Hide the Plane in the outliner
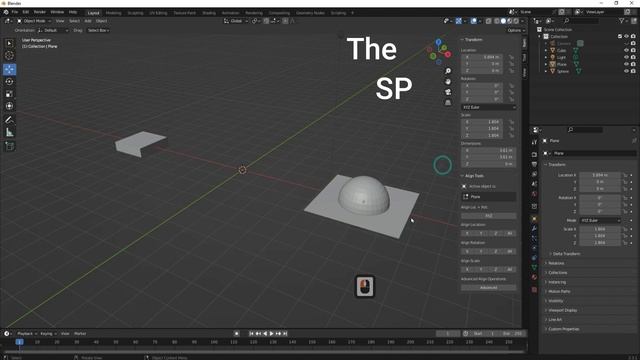The width and height of the screenshot is (640, 360). (x=626, y=64)
